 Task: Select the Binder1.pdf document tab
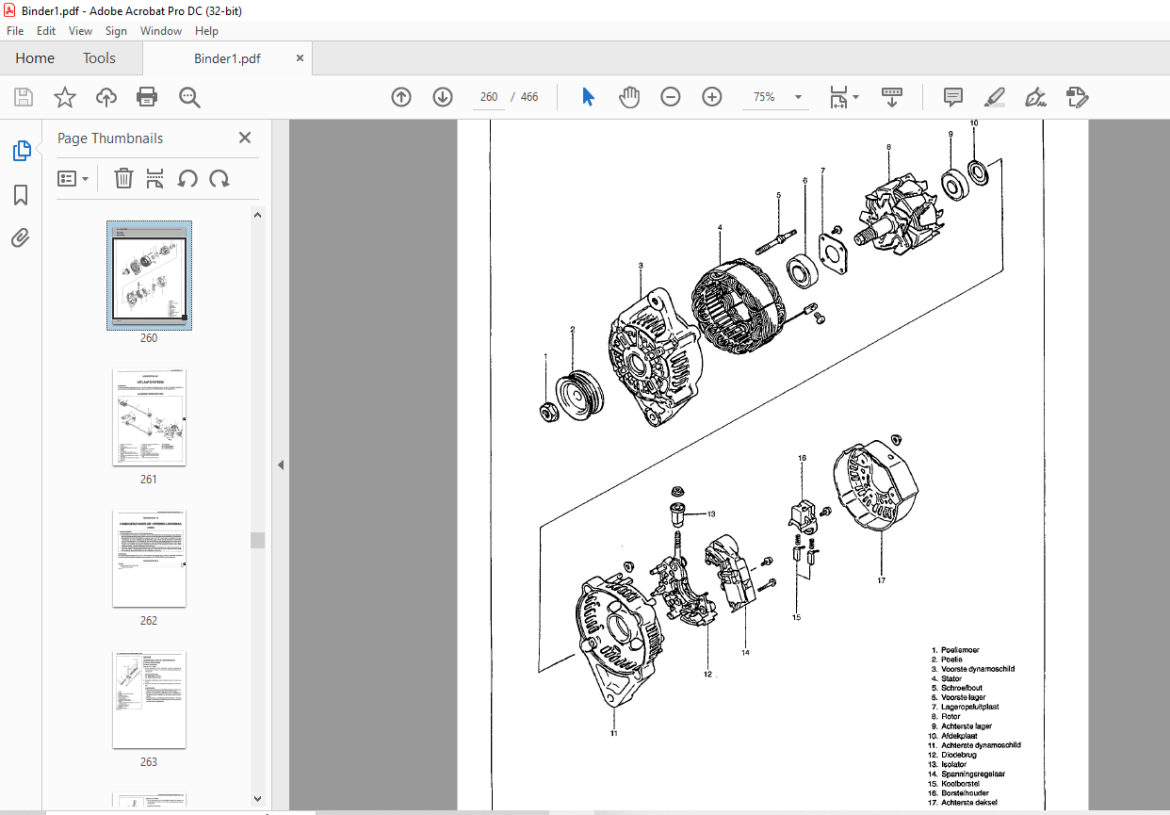(227, 58)
